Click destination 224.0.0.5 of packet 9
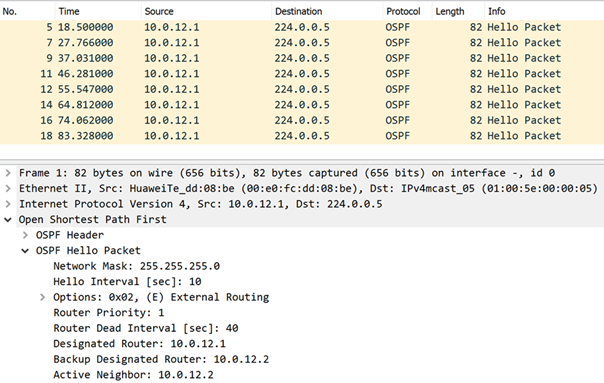 [302, 58]
